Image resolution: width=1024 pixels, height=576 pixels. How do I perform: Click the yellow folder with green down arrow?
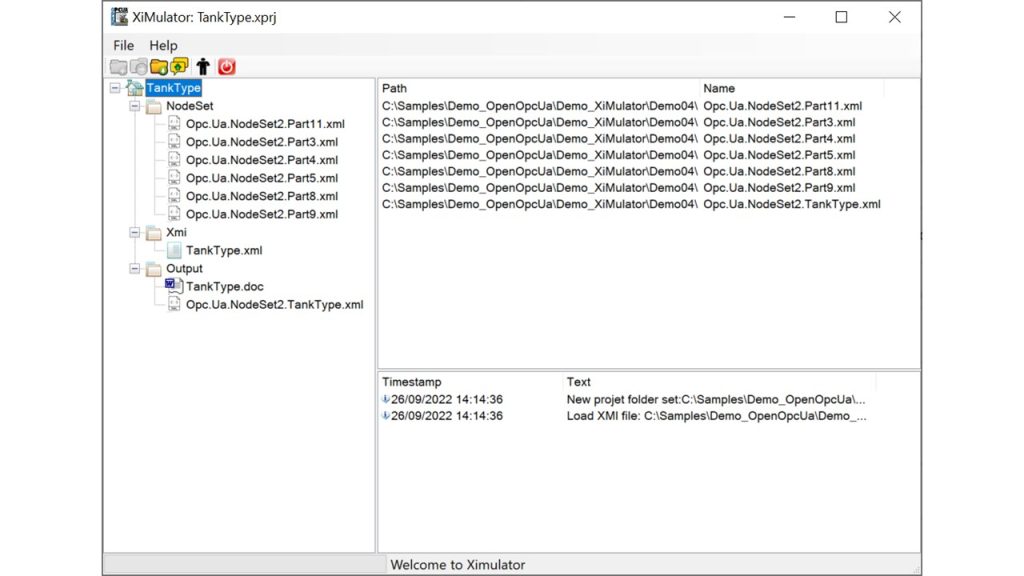(158, 67)
